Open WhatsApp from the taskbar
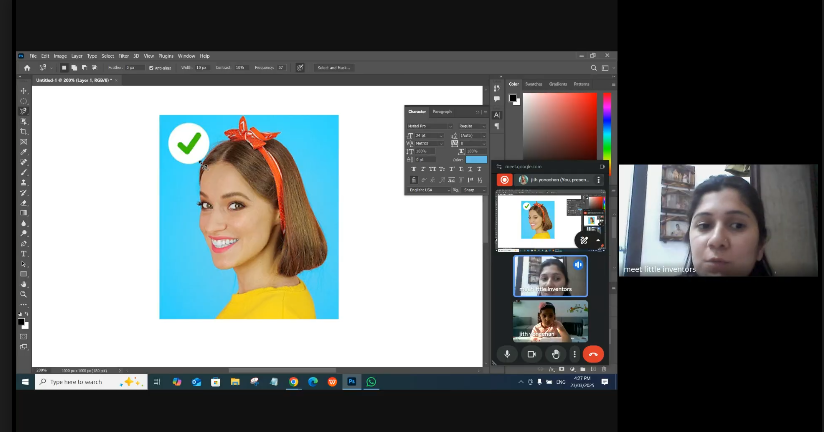This screenshot has height=432, width=824. pyautogui.click(x=371, y=381)
